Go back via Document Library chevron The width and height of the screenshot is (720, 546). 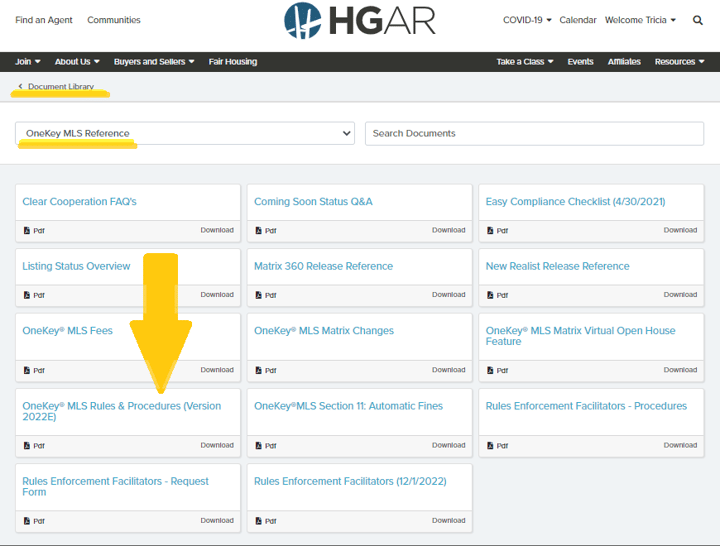[x=20, y=86]
